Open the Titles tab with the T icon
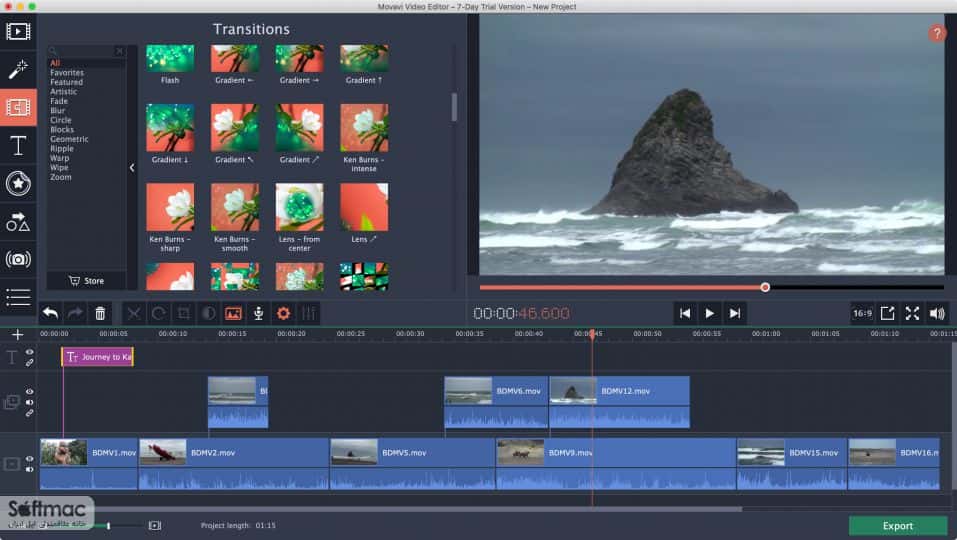The height and width of the screenshot is (540, 957). tap(18, 145)
